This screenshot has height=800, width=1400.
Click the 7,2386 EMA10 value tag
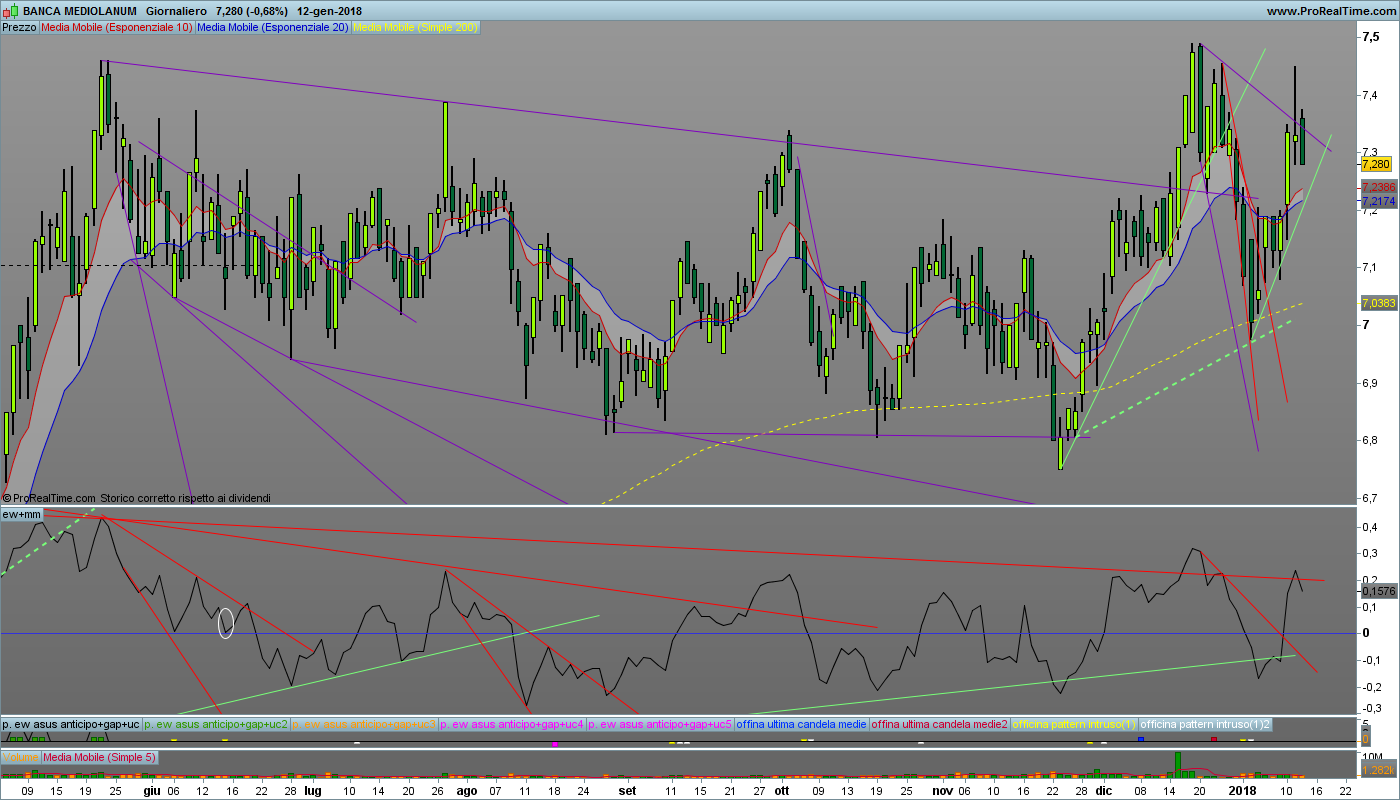pyautogui.click(x=1378, y=188)
